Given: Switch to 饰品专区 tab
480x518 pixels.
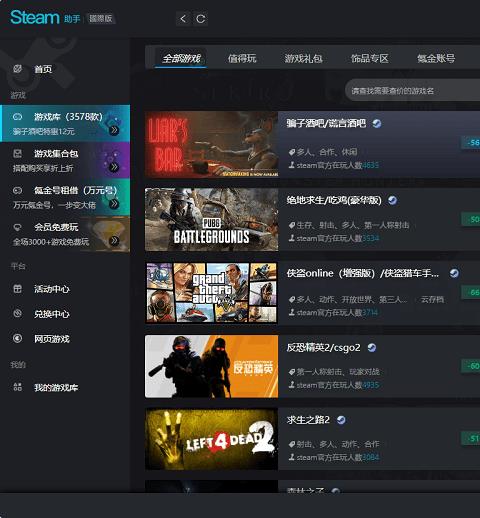Looking at the screenshot, I should pos(370,58).
